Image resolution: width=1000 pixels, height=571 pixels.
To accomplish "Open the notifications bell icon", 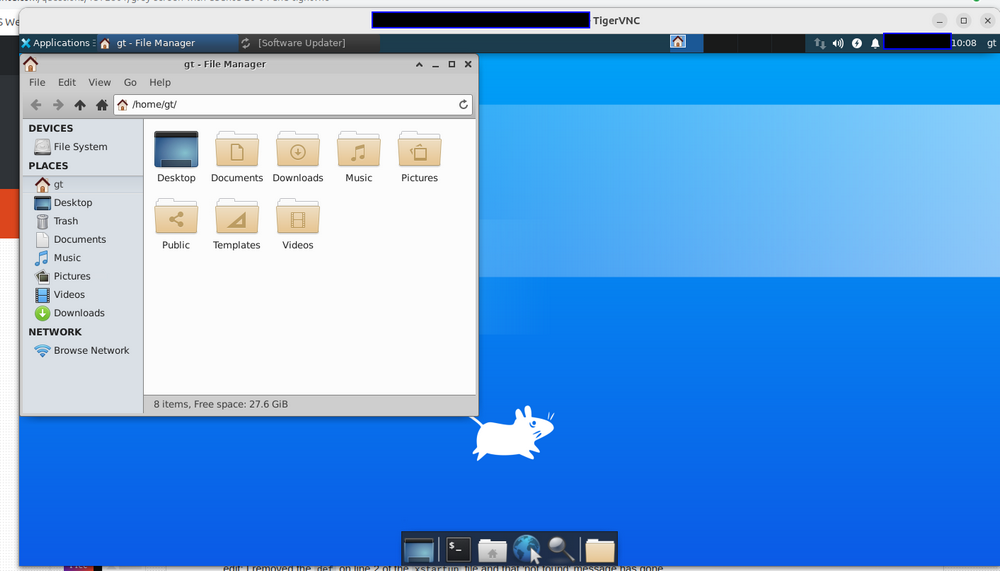I will pos(875,43).
